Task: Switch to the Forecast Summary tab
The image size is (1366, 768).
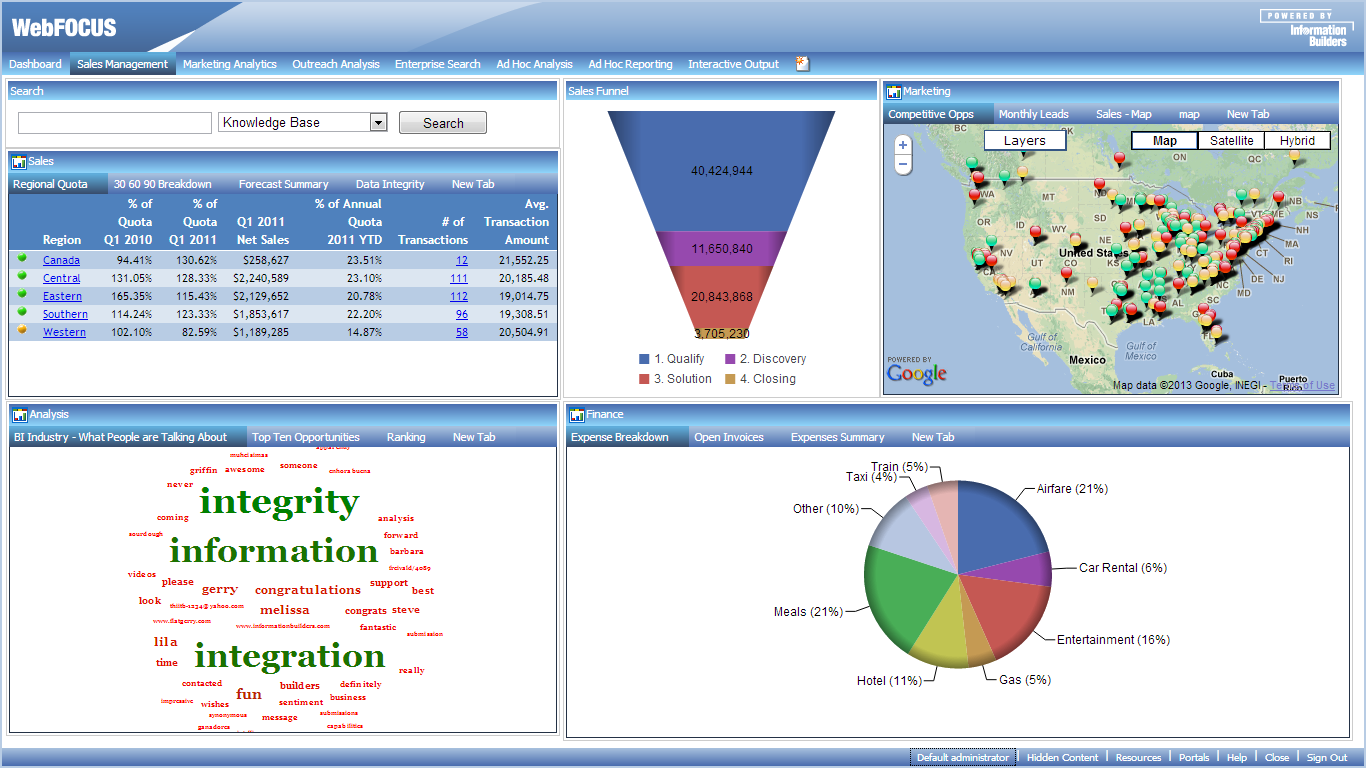Action: [283, 184]
